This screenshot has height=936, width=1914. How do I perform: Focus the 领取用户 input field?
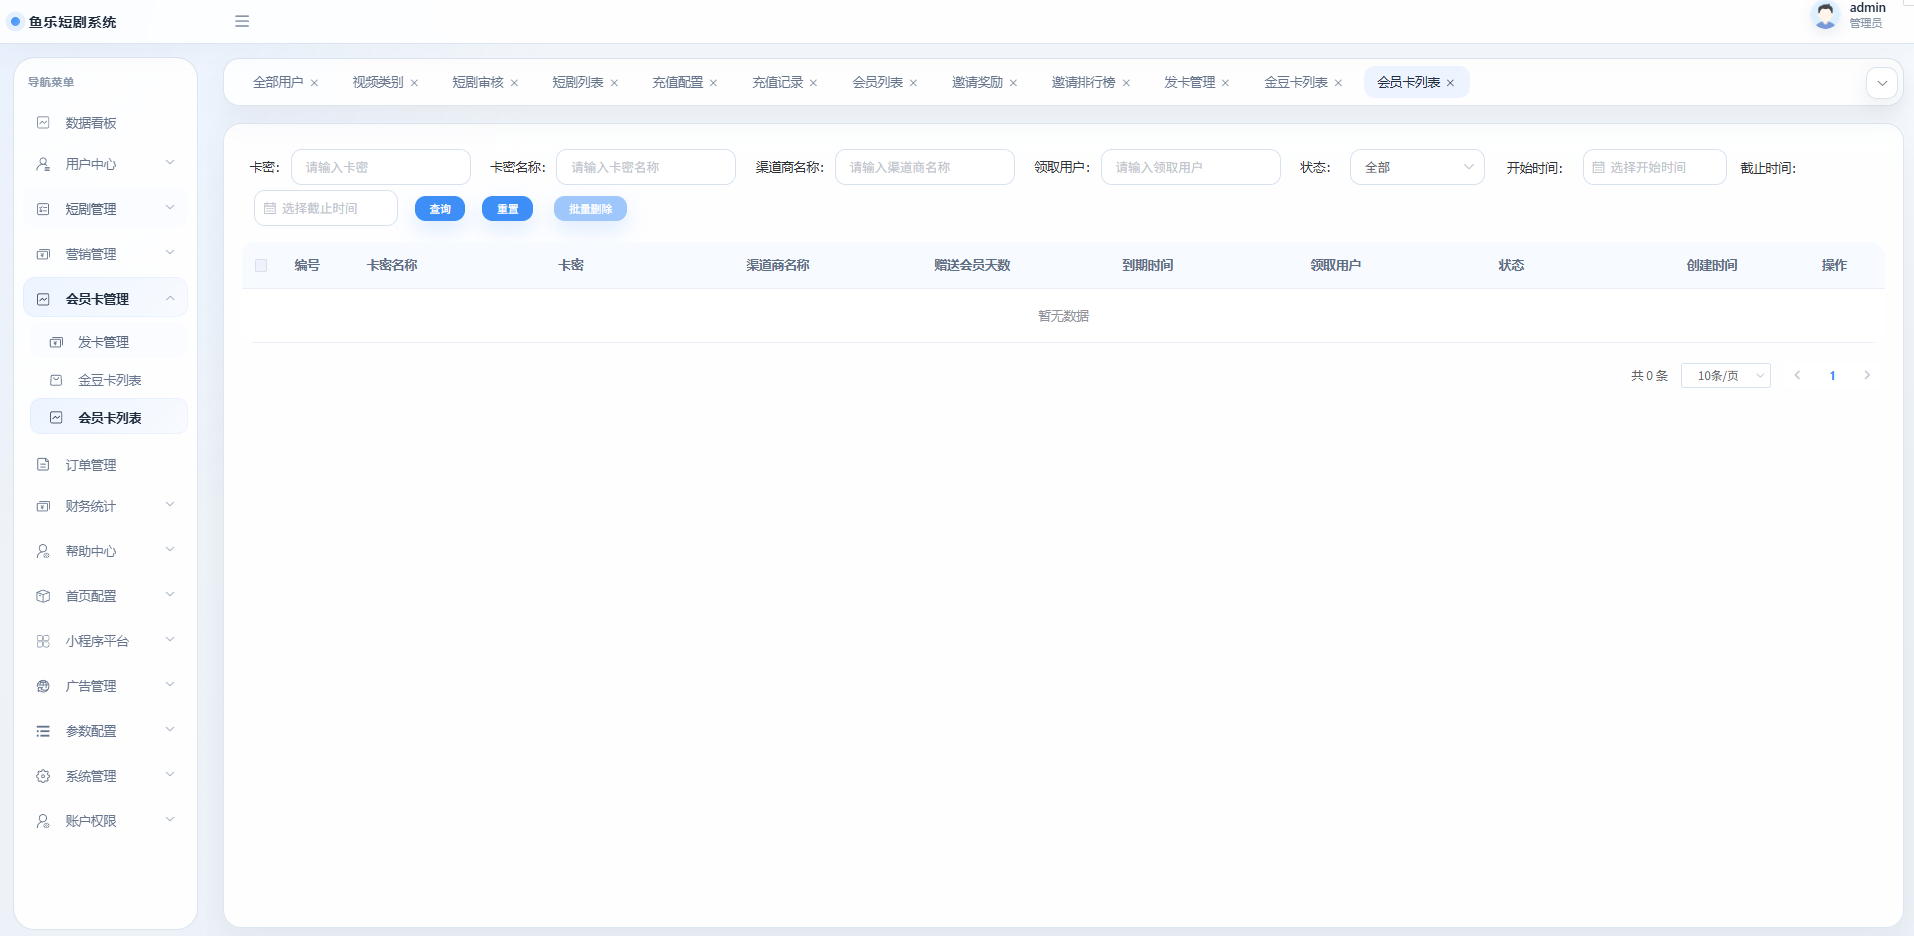(1191, 167)
